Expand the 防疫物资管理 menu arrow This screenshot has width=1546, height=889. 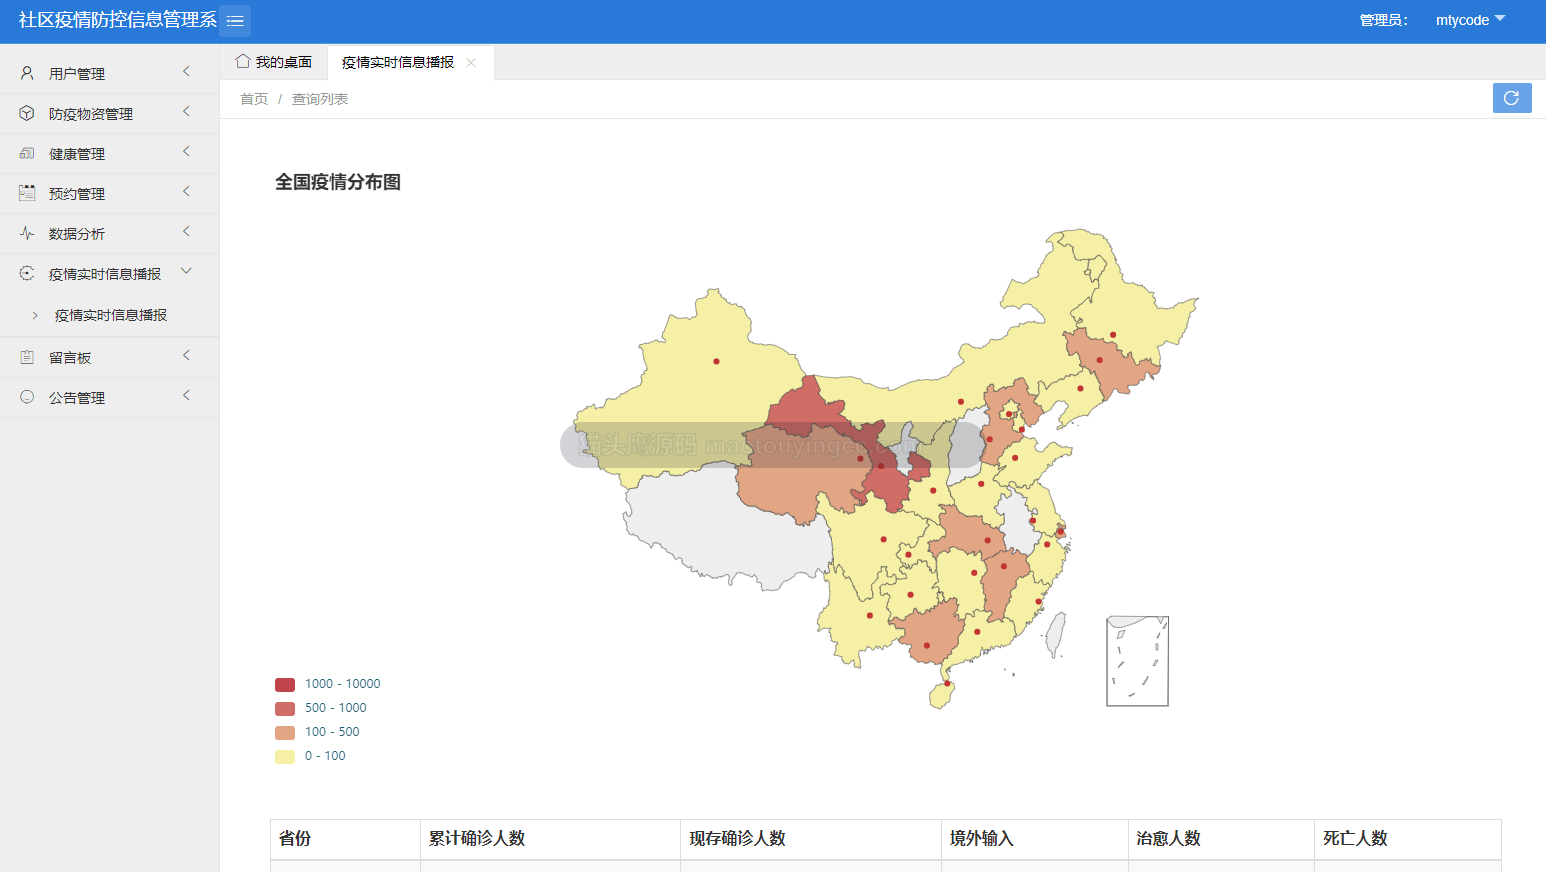186,112
